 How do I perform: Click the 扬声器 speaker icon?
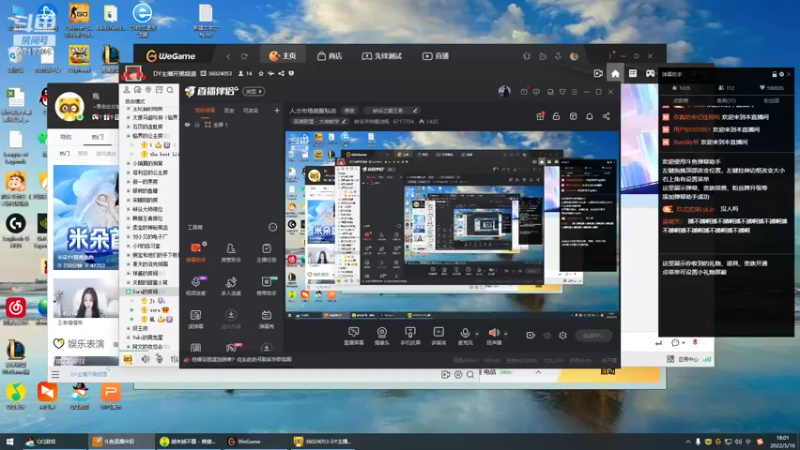click(494, 334)
